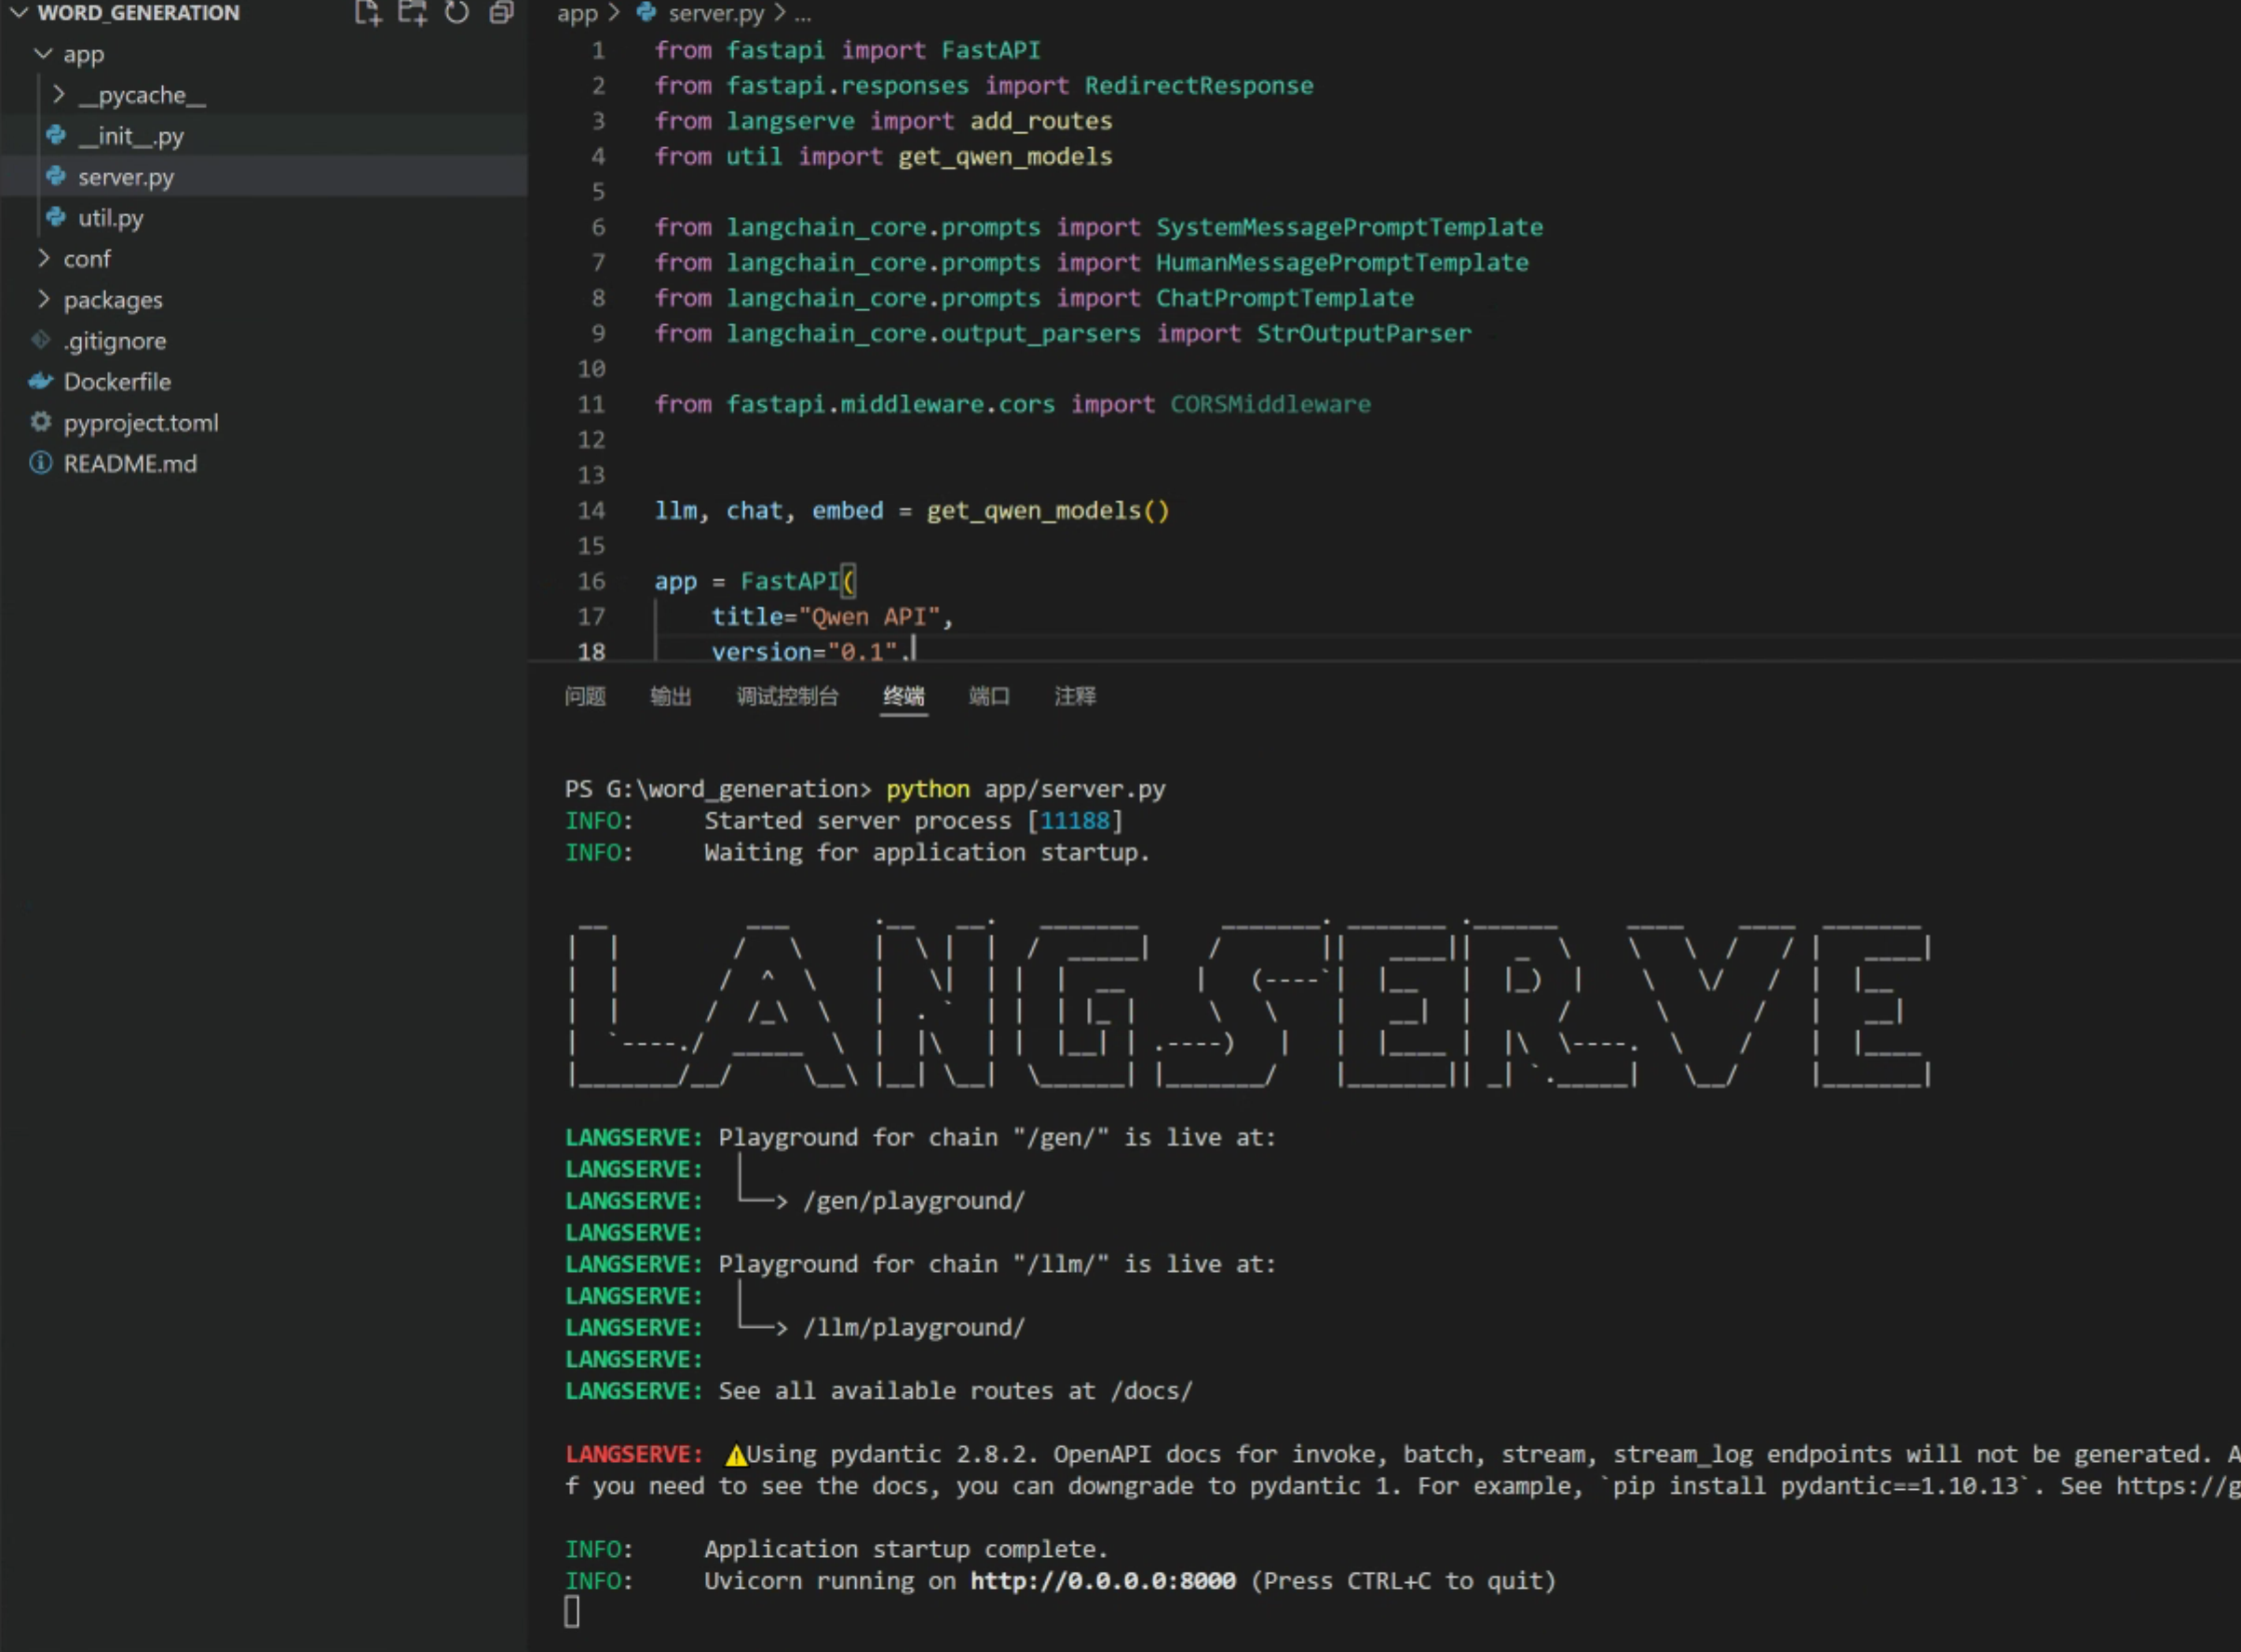Viewport: 2241px width, 1652px height.
Task: Open README.md with info icon
Action: [x=130, y=464]
